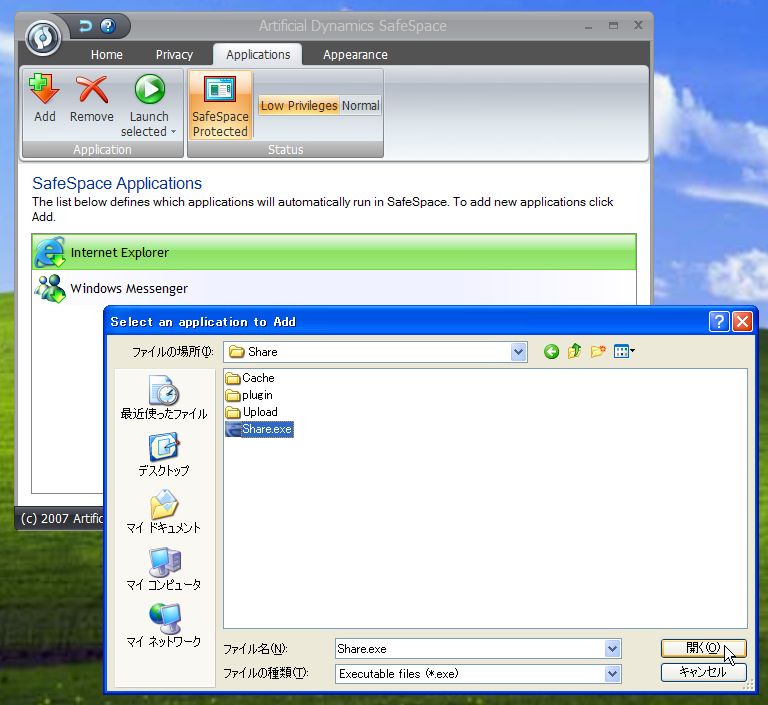Click the Windows Messenger icon
Viewport: 768px width, 705px height.
(50, 288)
